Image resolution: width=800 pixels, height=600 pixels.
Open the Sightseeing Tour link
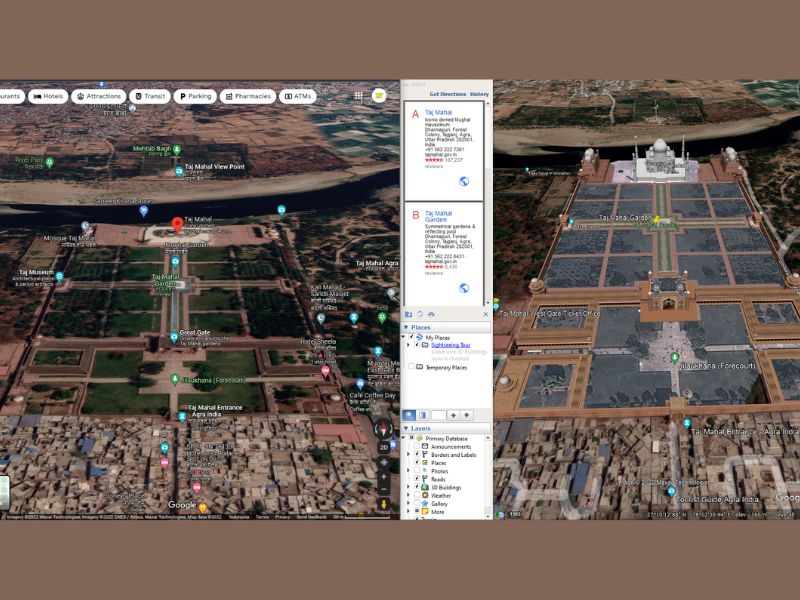[451, 345]
